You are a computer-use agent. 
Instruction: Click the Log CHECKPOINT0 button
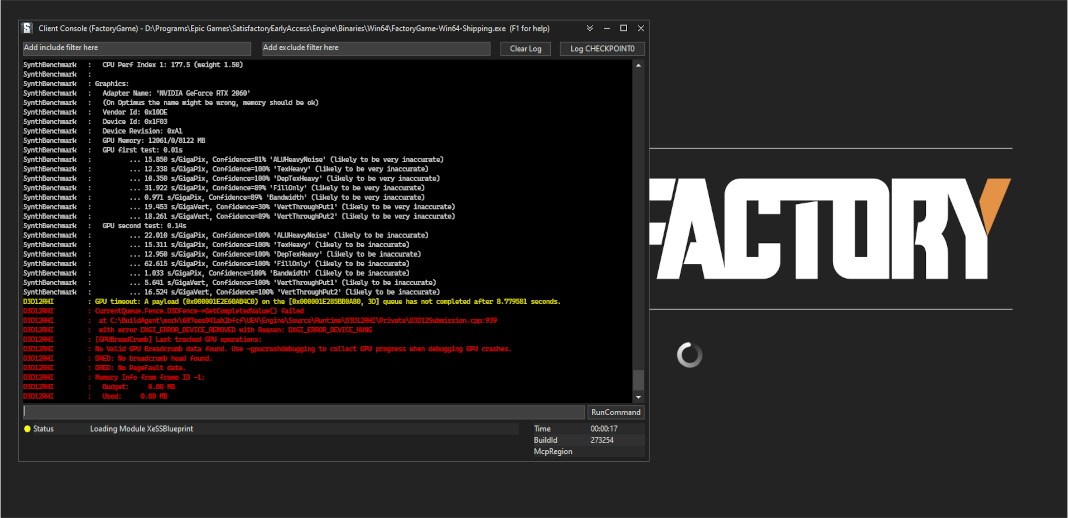click(602, 49)
